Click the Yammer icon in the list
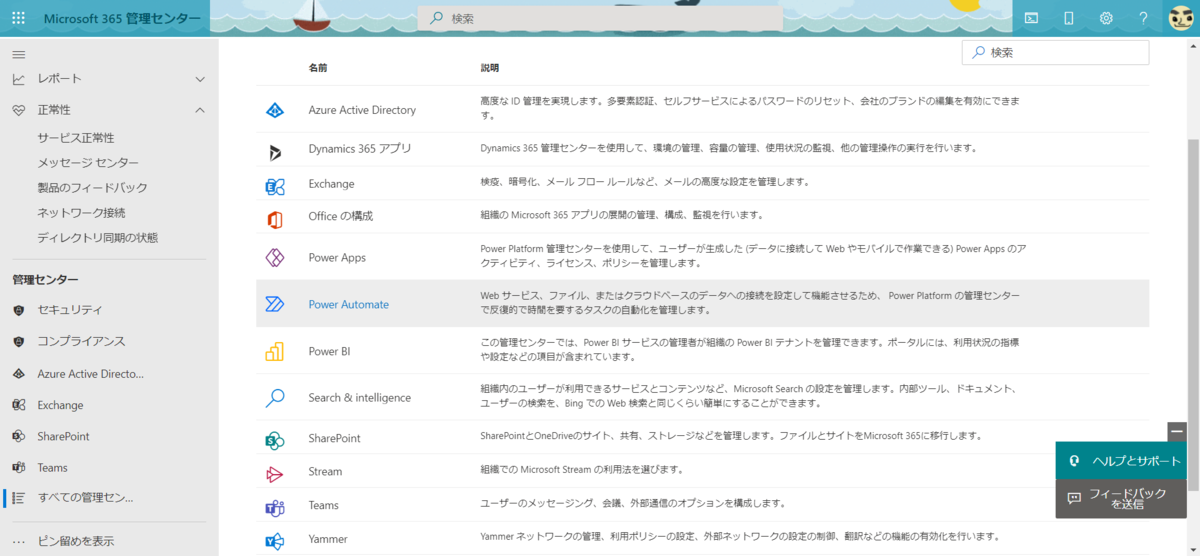Viewport: 1200px width, 556px height. [x=275, y=541]
